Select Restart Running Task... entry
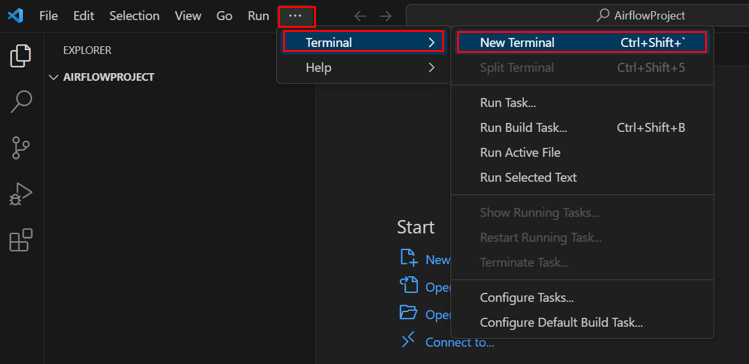 (x=582, y=237)
